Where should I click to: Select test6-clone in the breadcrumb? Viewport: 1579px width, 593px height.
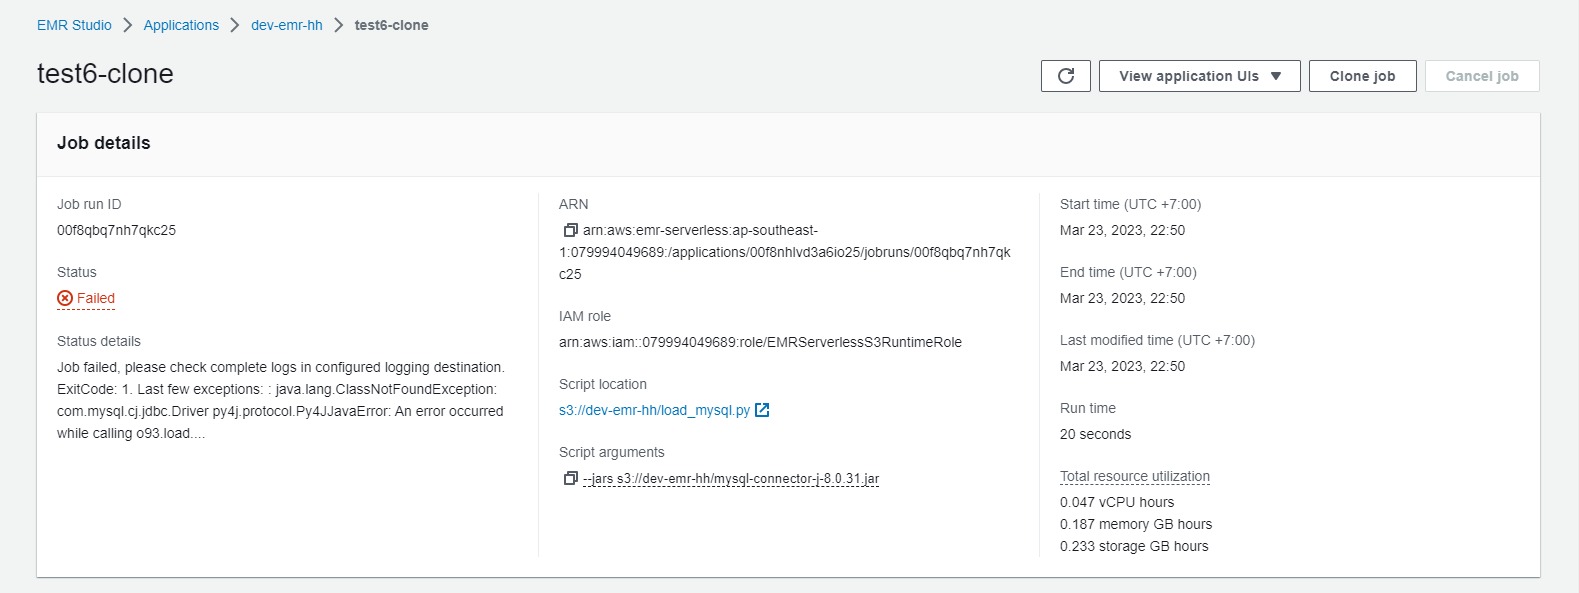point(391,25)
